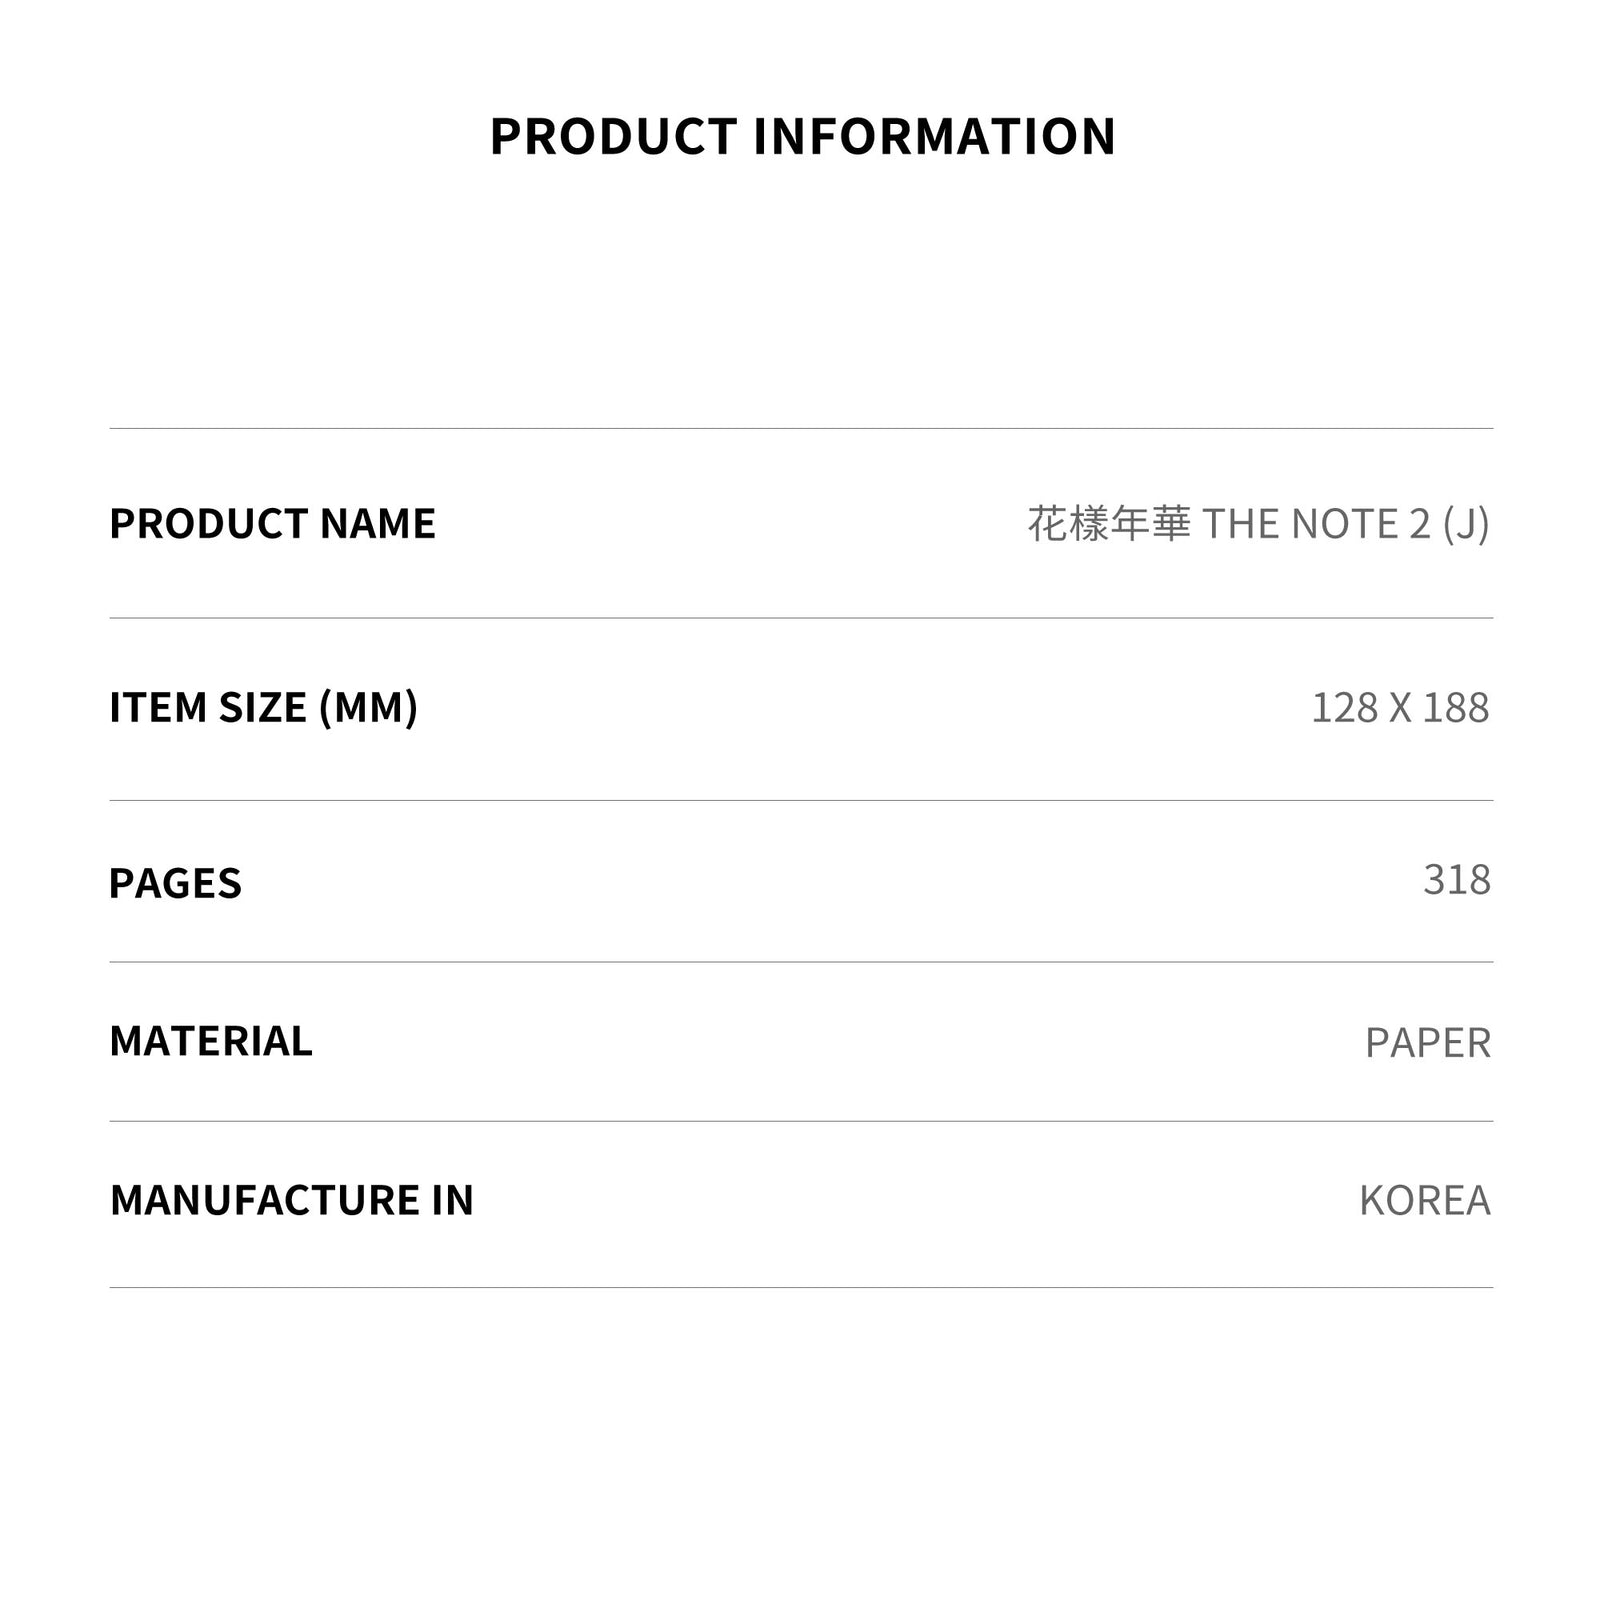The width and height of the screenshot is (1600, 1600).
Task: Select the PRODUCT NAME label
Action: point(273,524)
